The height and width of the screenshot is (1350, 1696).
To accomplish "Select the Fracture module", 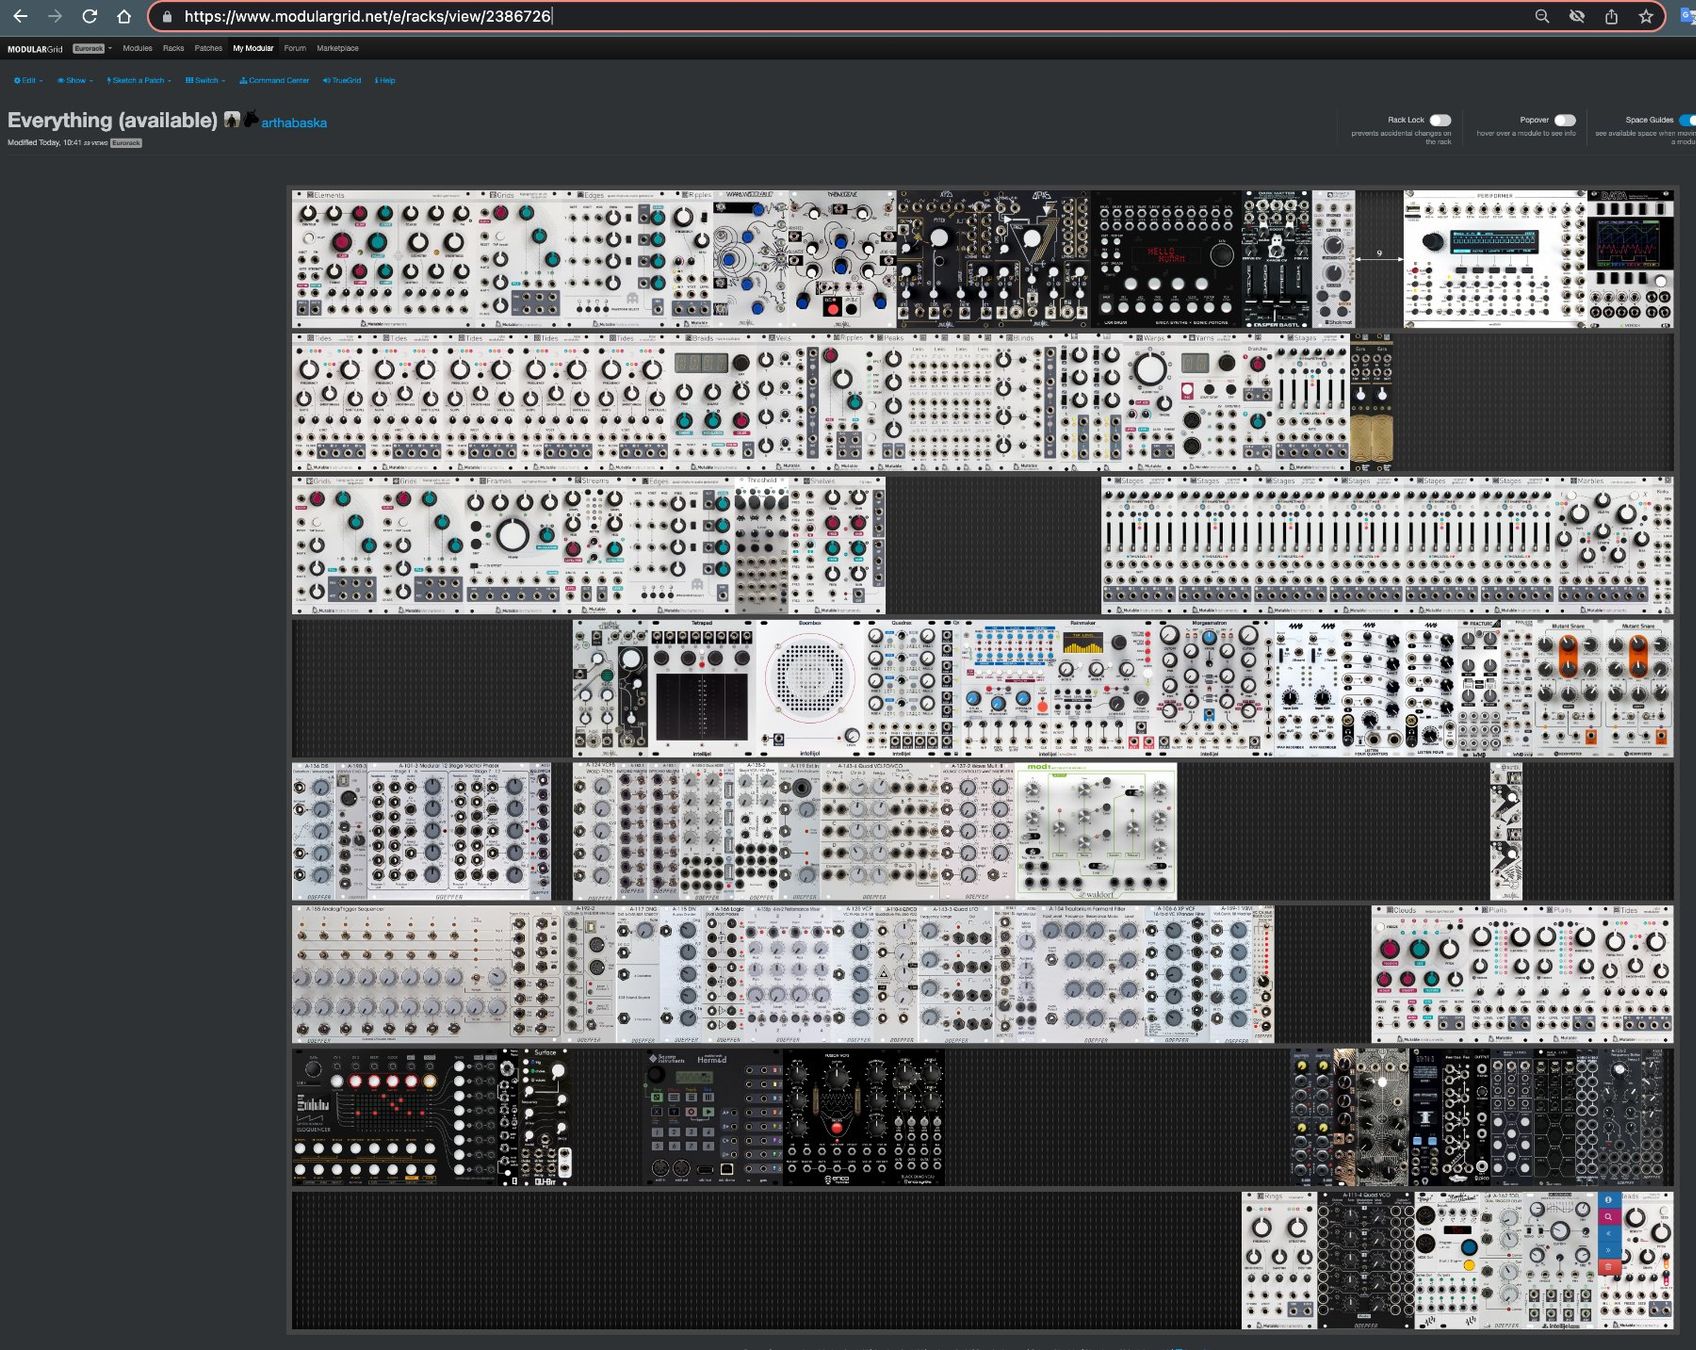I will pos(1481,688).
